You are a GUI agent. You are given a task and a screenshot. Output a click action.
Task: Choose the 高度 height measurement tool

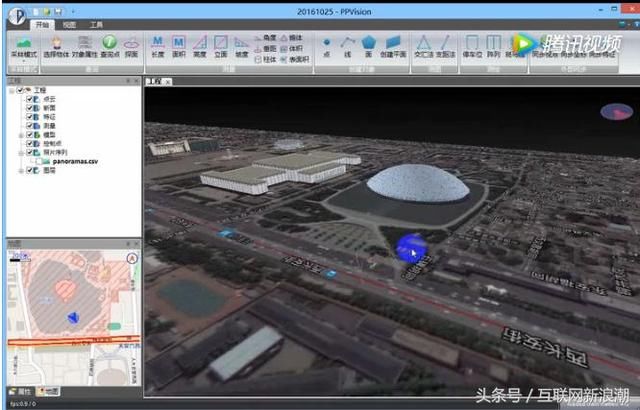coord(200,47)
